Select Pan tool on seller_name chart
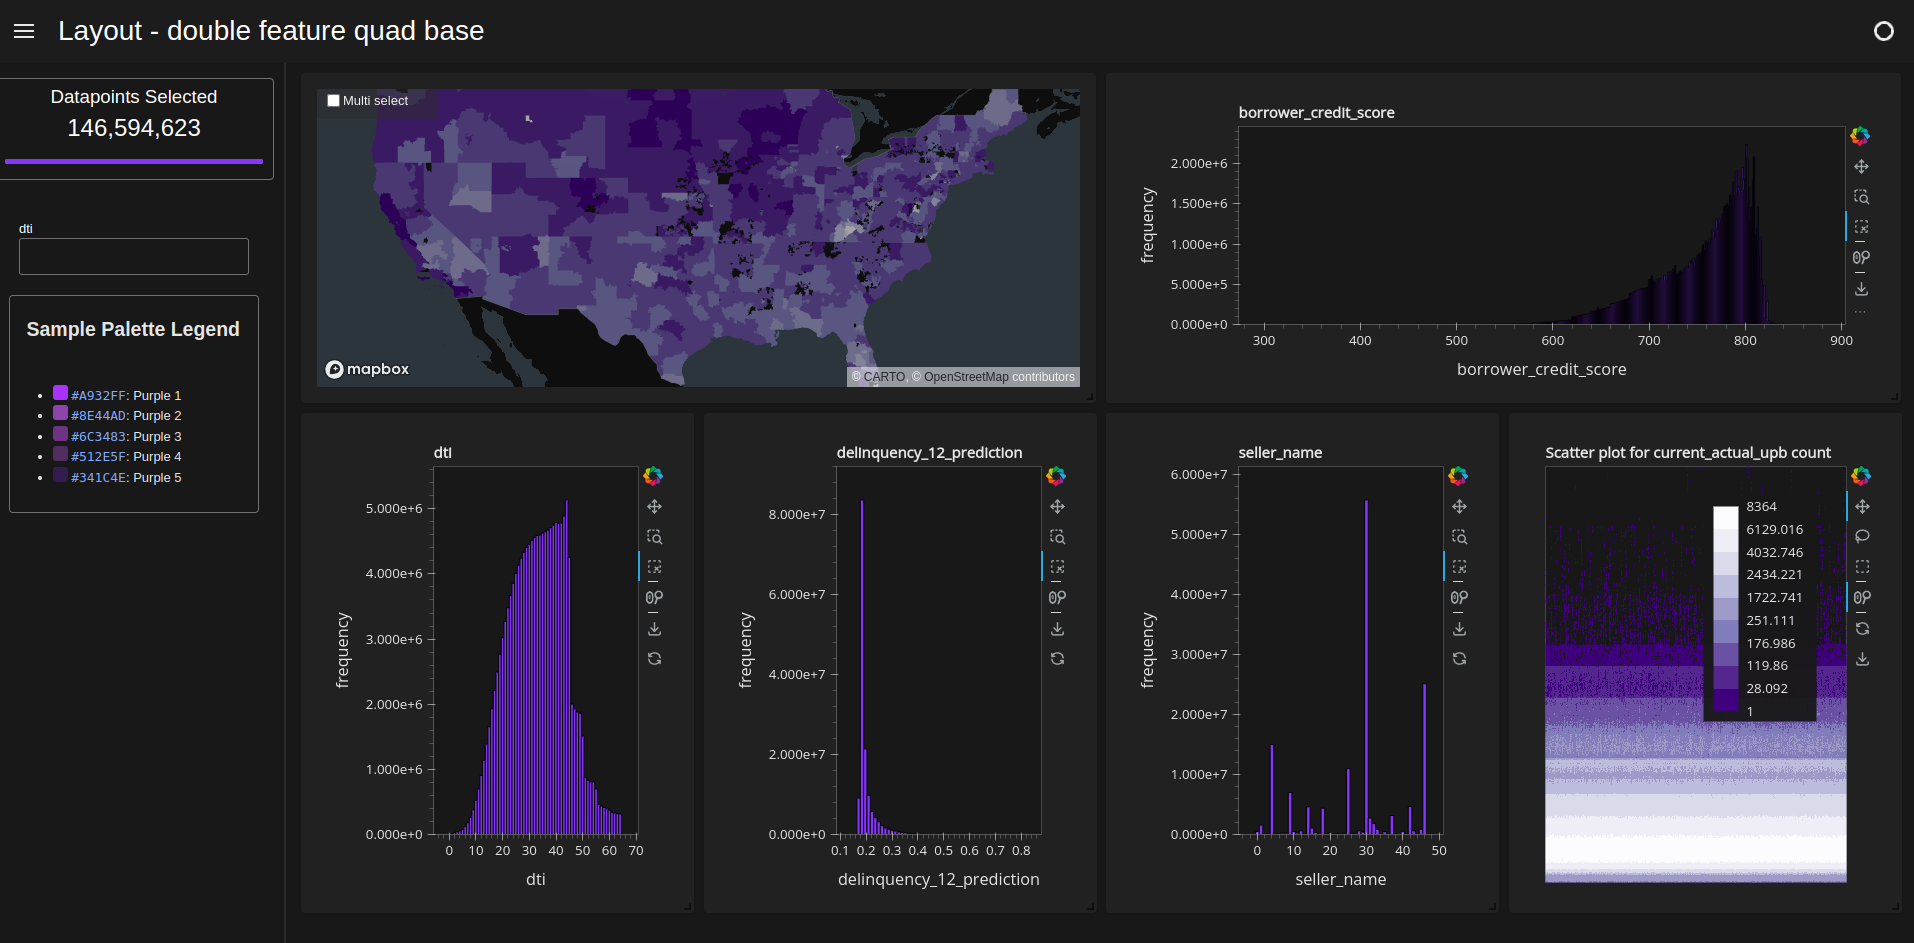Screen dimensions: 1914x943 [1459, 506]
